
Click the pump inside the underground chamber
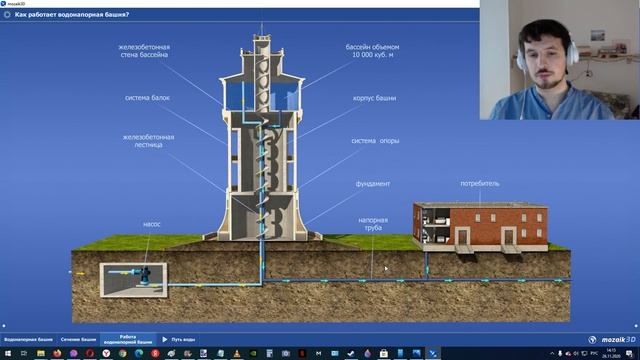pos(145,275)
